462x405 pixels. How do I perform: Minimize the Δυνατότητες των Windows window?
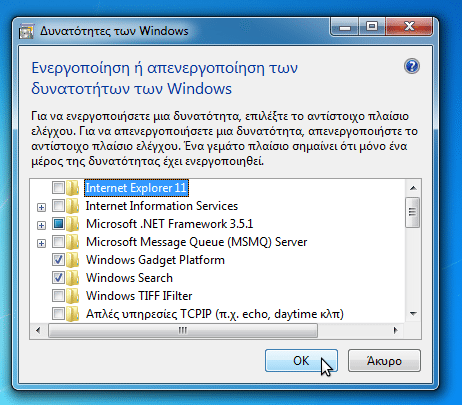(x=345, y=27)
